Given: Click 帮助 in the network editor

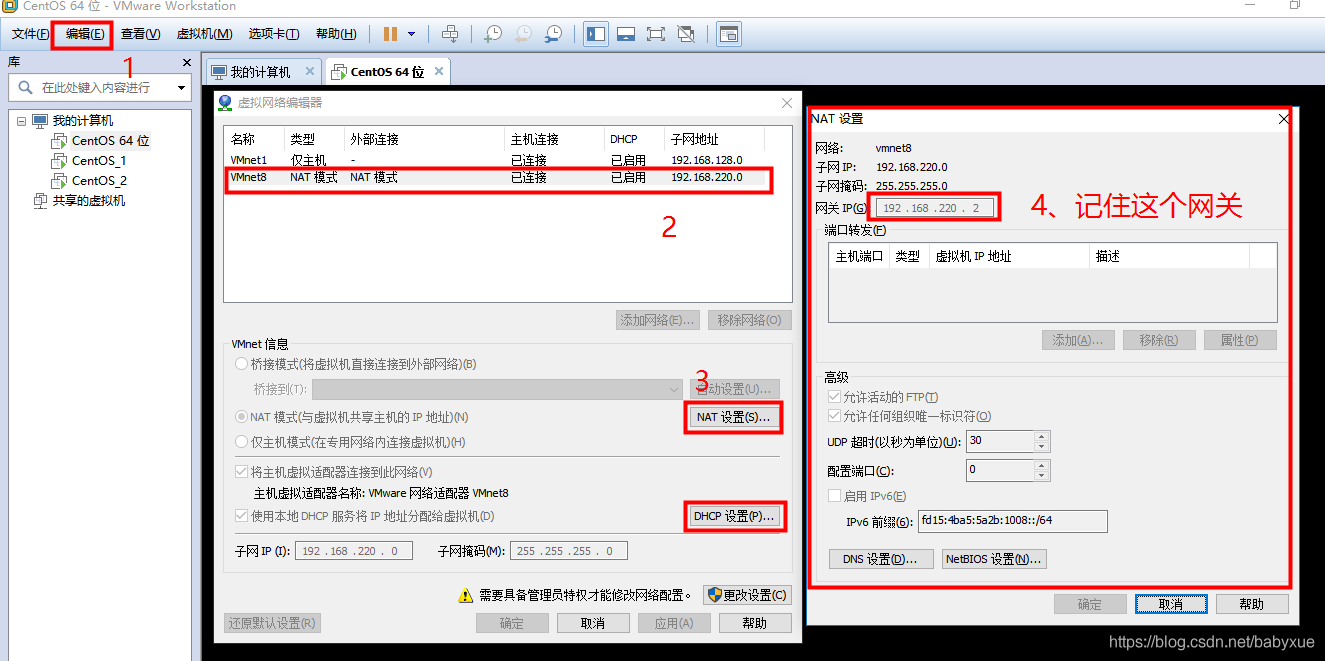Looking at the screenshot, I should pyautogui.click(x=755, y=623).
